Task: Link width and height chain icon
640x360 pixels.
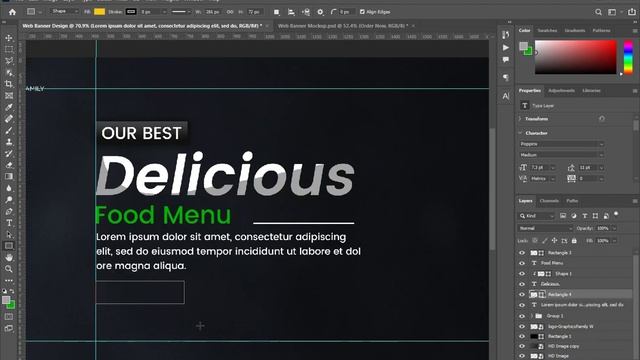Action: pos(230,12)
